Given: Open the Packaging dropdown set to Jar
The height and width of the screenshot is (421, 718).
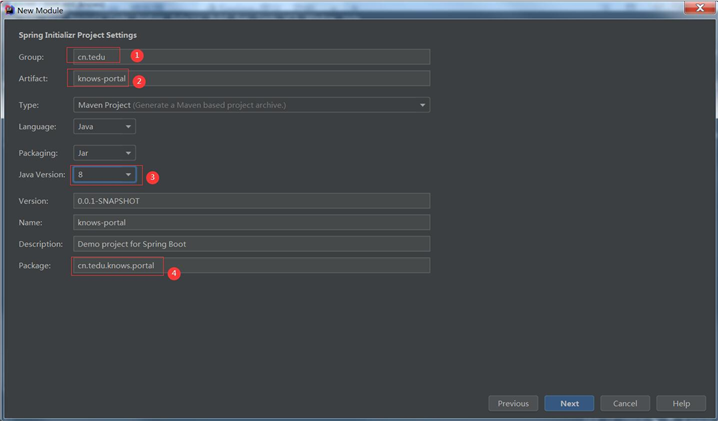Looking at the screenshot, I should pyautogui.click(x=104, y=153).
